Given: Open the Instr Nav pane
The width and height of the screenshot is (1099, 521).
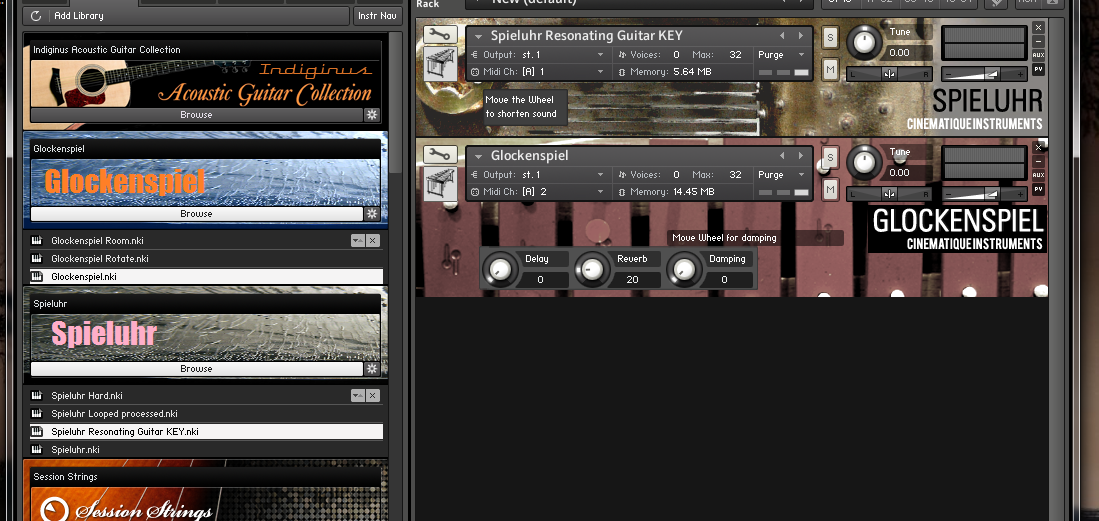Looking at the screenshot, I should [x=377, y=15].
